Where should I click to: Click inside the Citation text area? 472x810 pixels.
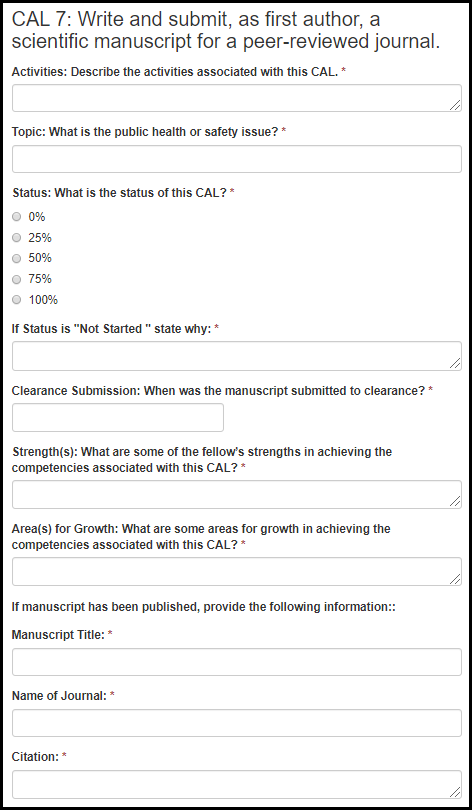(237, 785)
